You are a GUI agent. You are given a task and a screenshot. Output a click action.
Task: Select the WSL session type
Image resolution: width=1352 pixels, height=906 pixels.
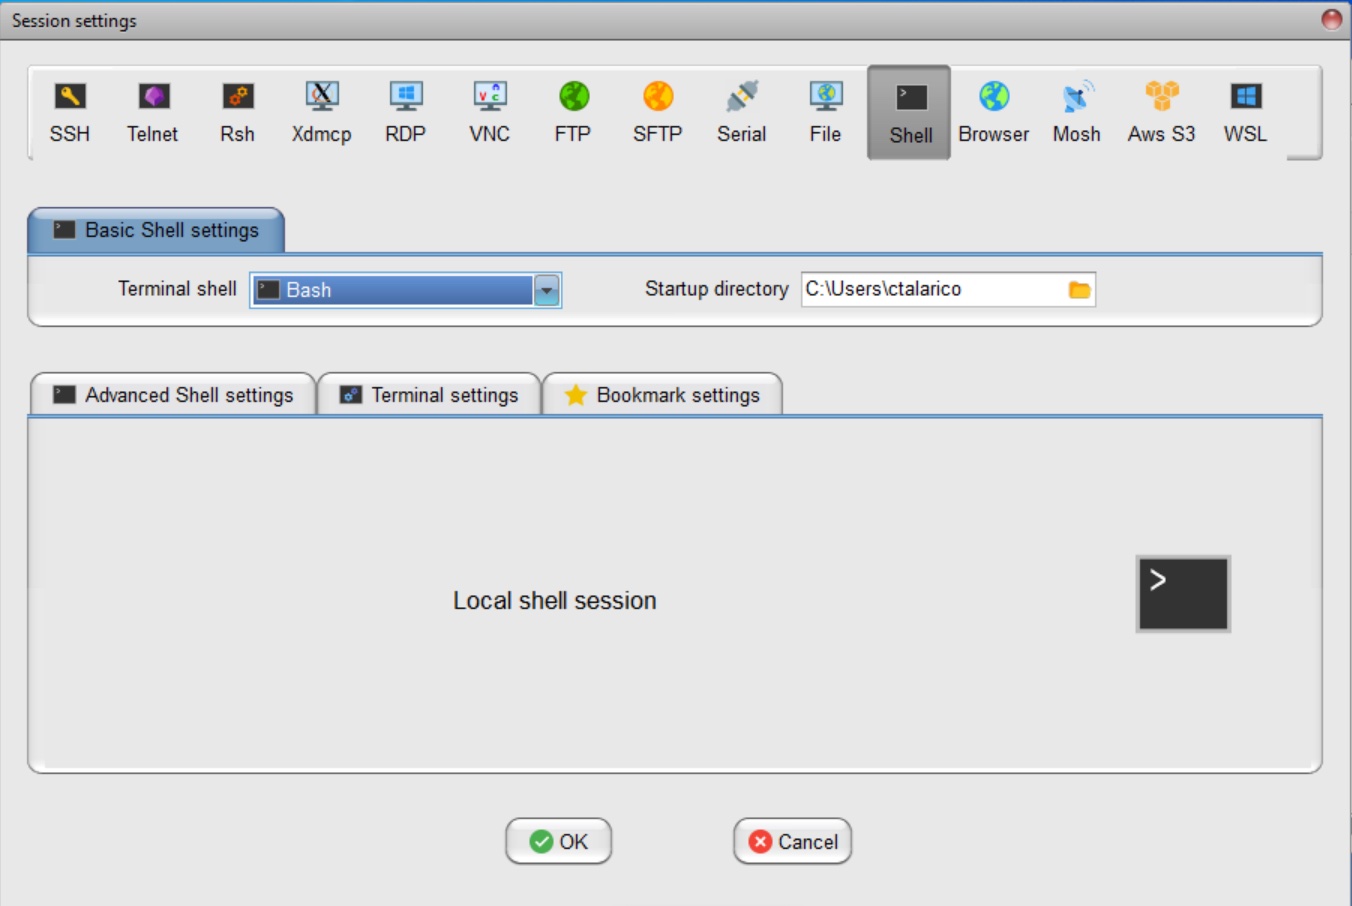click(1245, 113)
